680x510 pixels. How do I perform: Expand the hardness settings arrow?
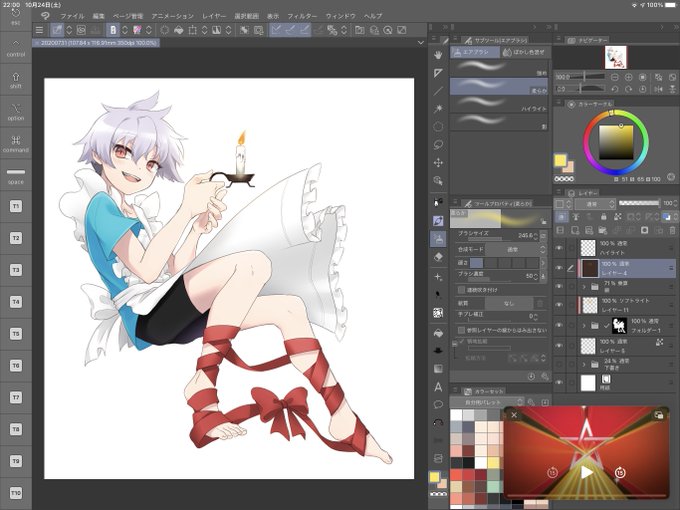click(x=543, y=262)
